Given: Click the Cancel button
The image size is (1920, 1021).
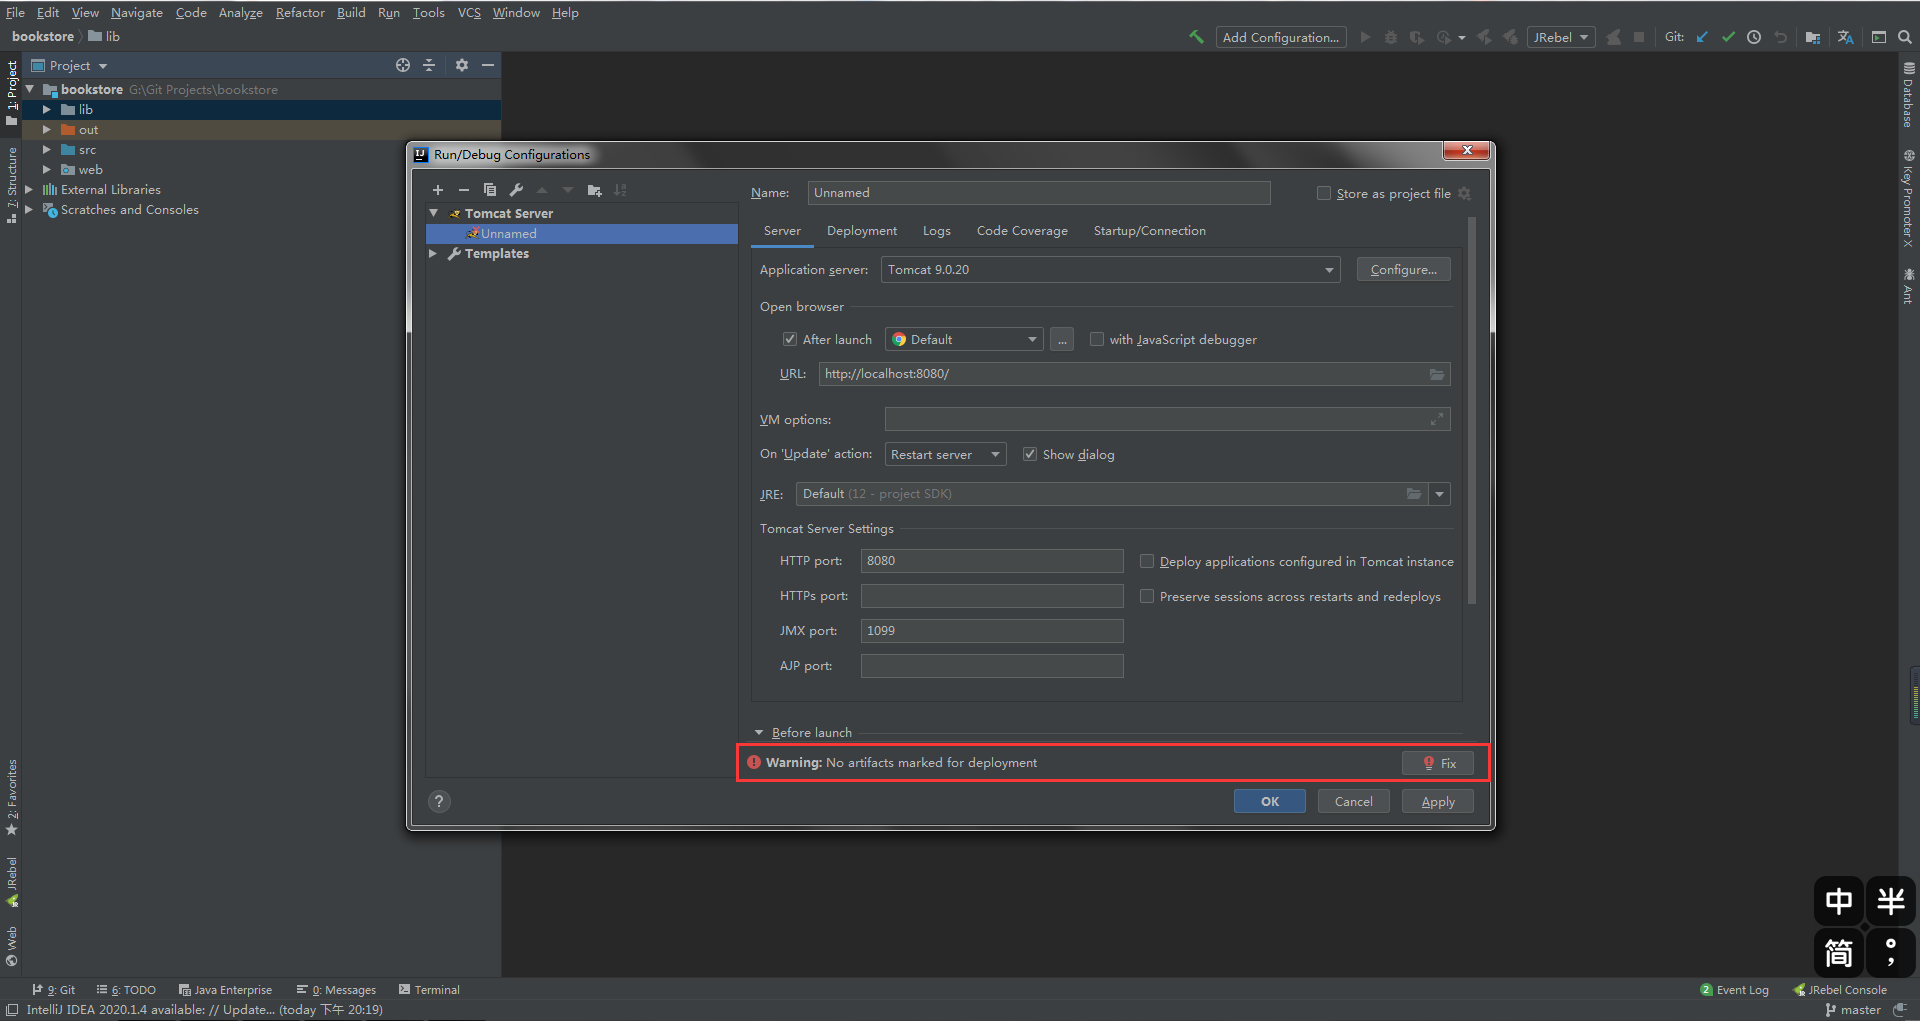Looking at the screenshot, I should click(x=1354, y=801).
